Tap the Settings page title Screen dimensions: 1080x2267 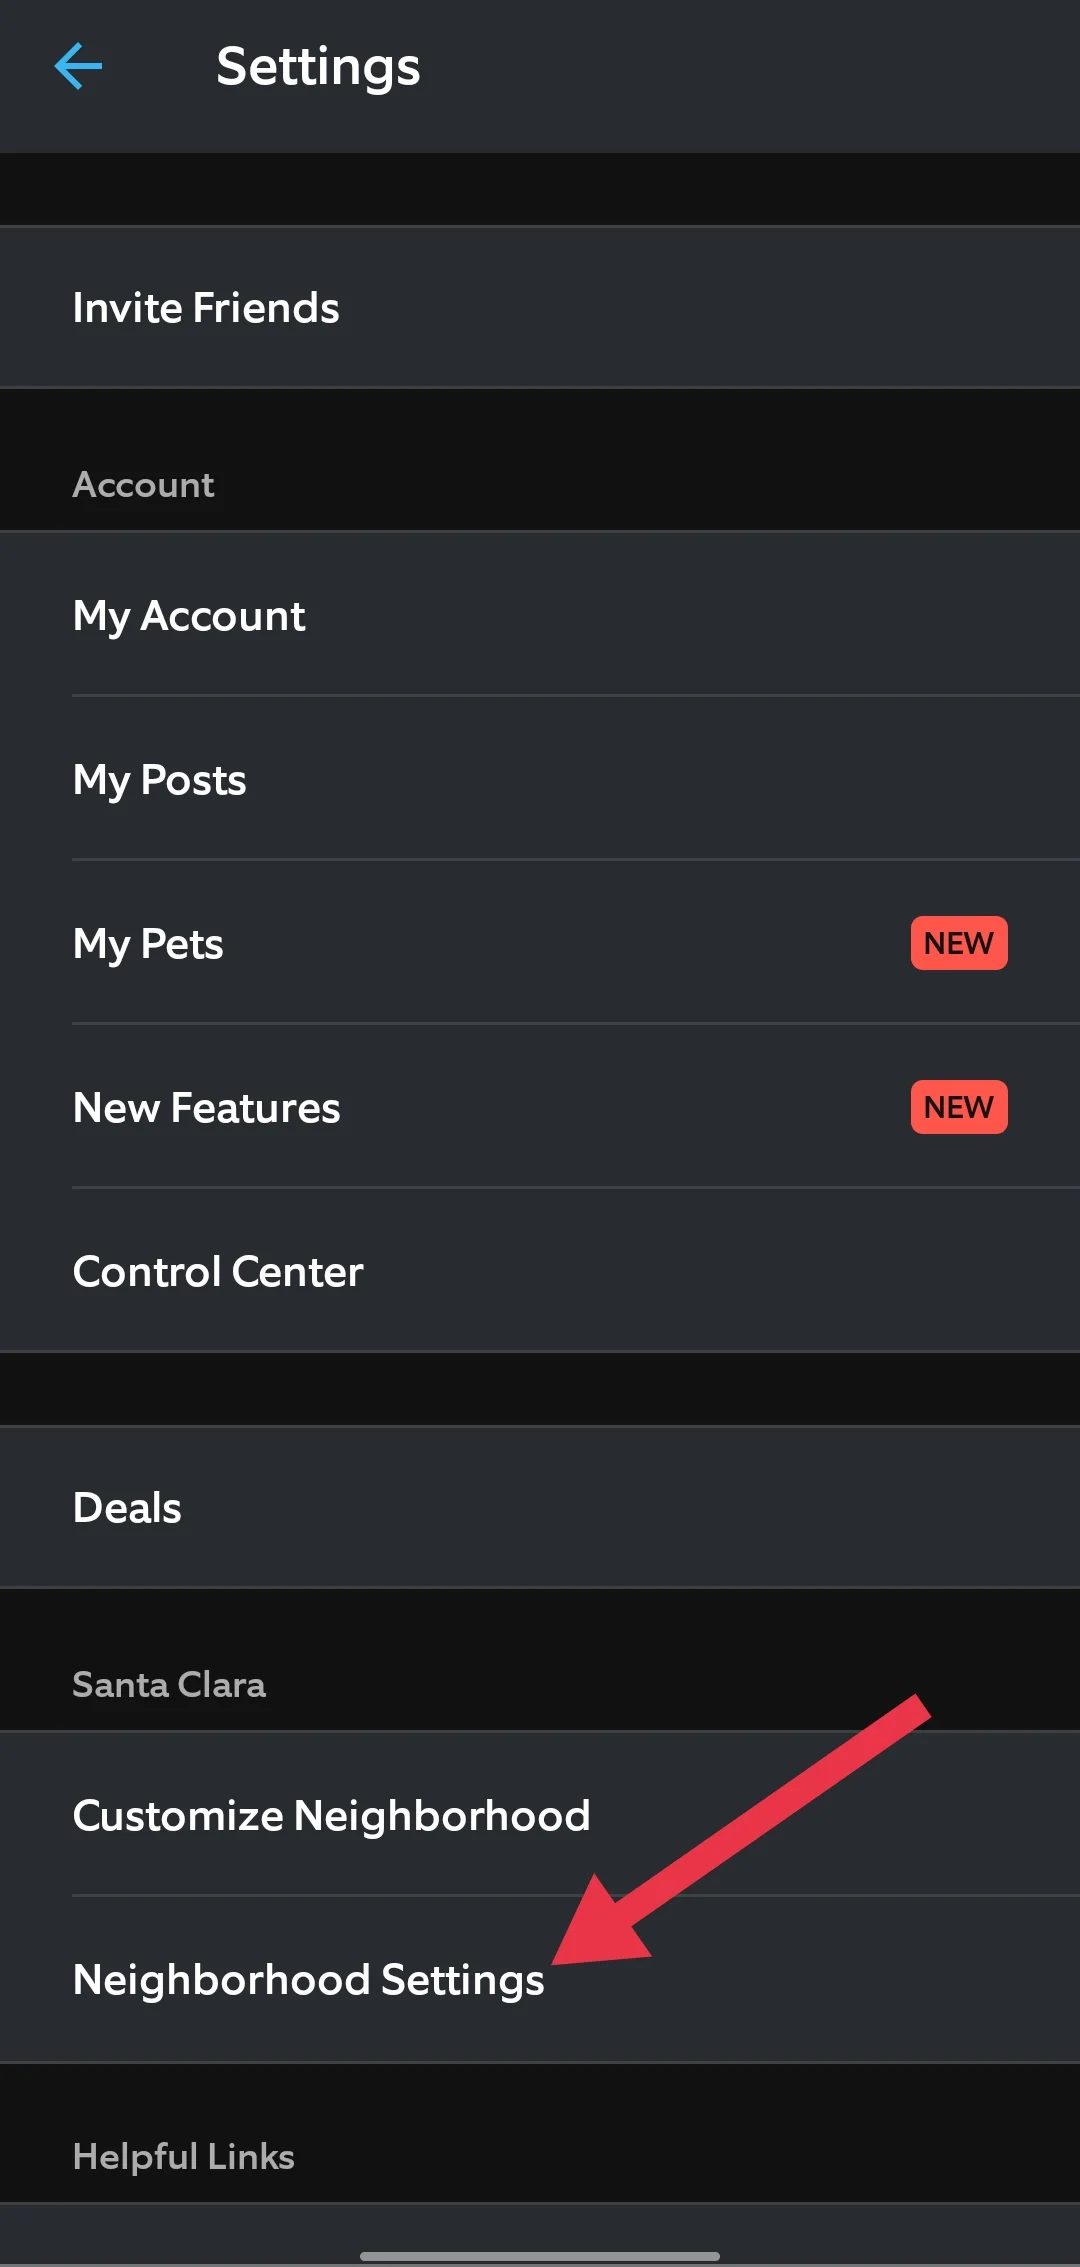(318, 67)
